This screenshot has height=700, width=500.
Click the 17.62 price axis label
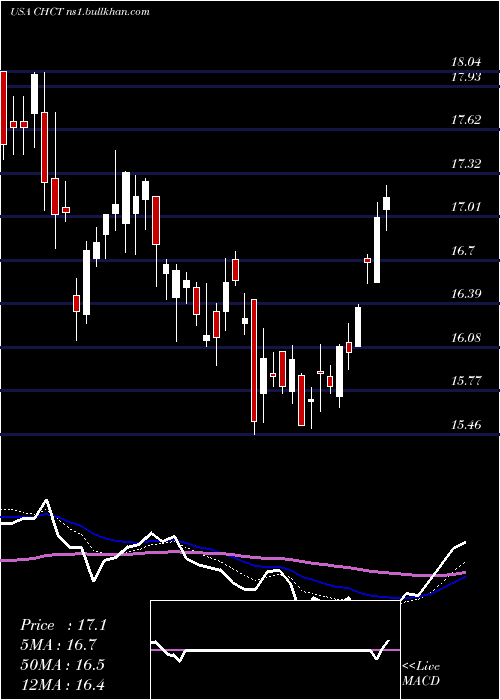(x=466, y=120)
